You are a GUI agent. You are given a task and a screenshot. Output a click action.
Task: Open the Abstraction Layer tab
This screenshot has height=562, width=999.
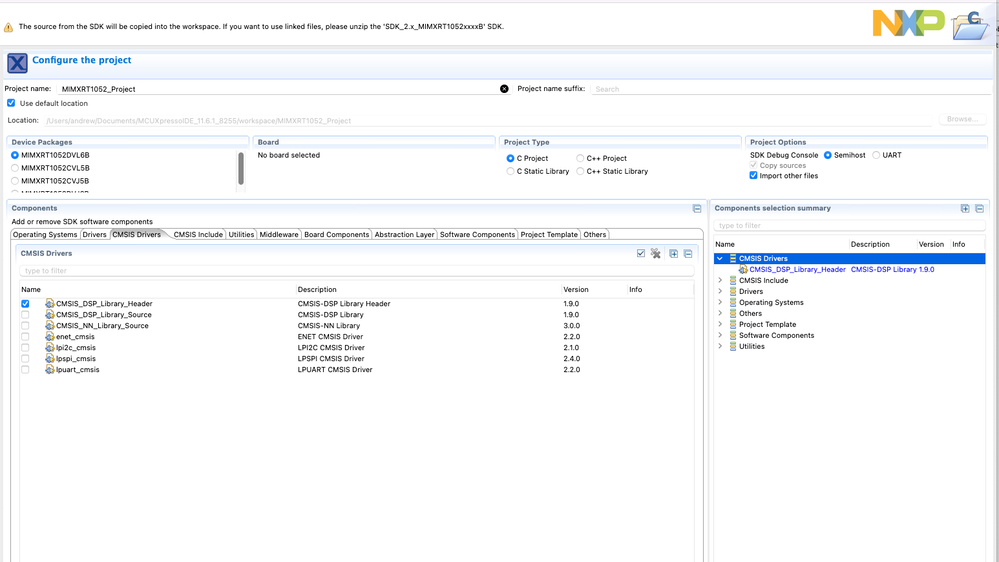[x=405, y=234]
